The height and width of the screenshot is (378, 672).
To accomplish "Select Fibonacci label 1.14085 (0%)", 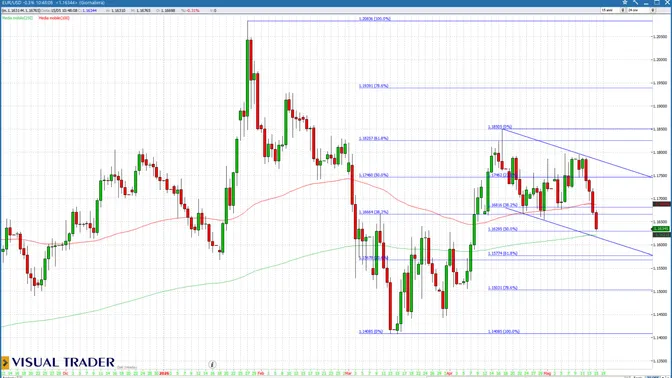I will pos(371,331).
